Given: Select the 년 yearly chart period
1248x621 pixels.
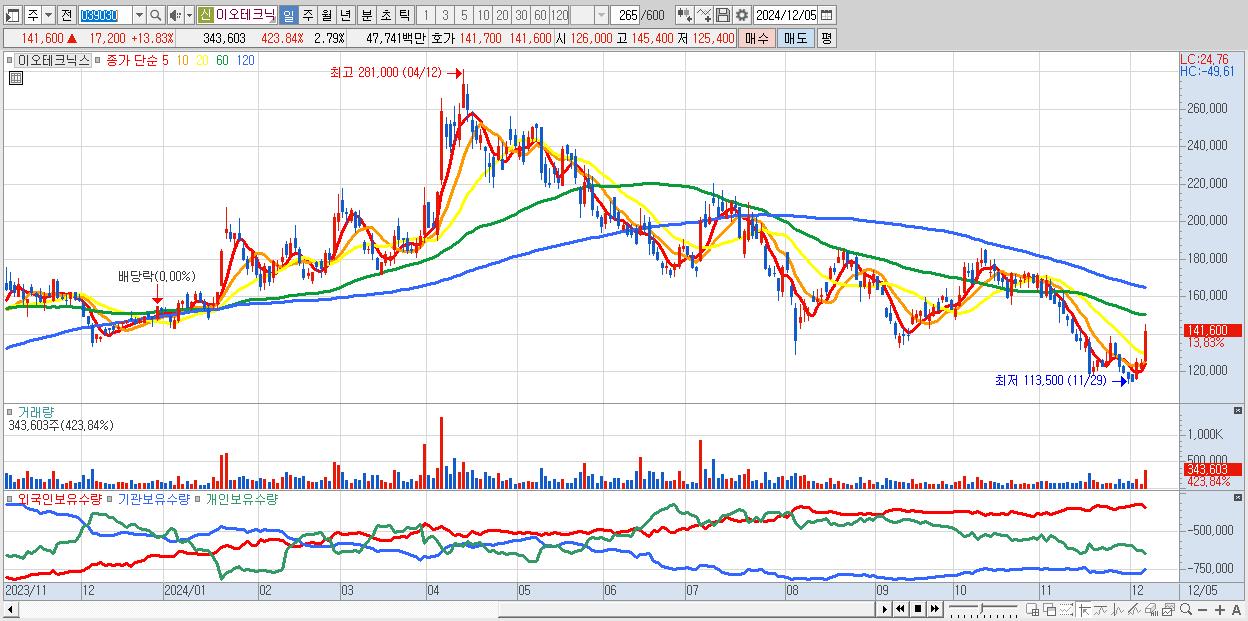Looking at the screenshot, I should pos(345,15).
